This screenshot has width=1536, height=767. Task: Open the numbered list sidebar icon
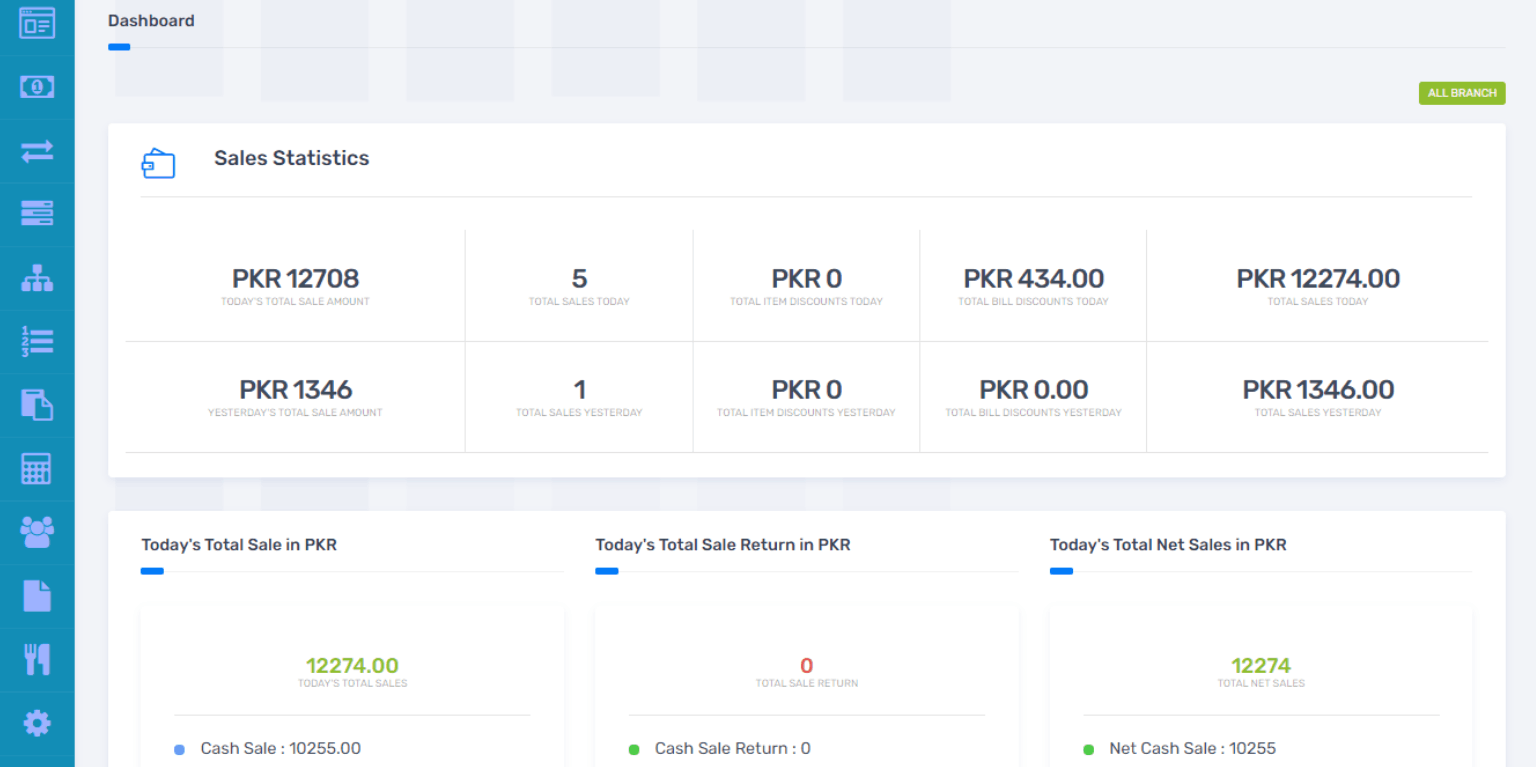[37, 341]
